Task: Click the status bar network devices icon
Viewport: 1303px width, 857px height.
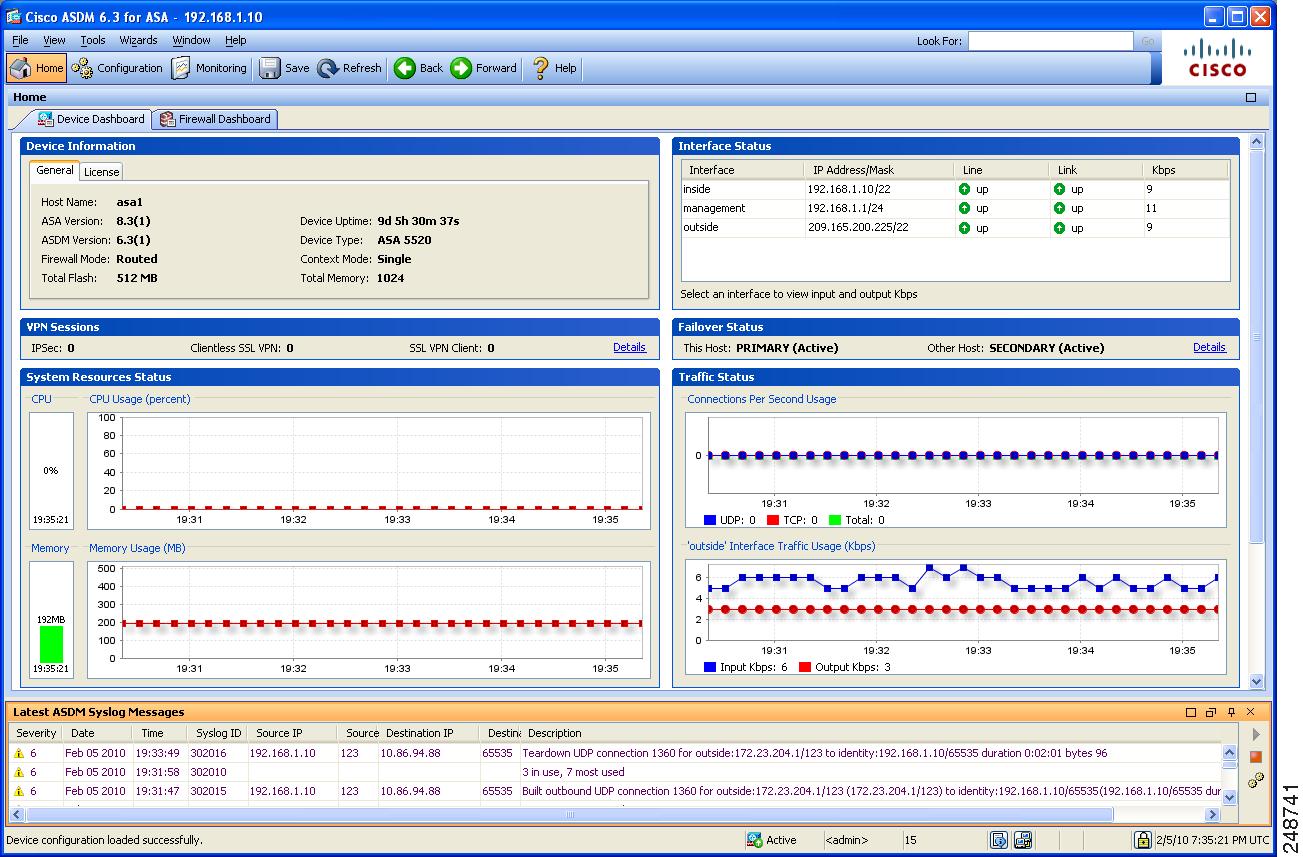Action: pos(1023,840)
